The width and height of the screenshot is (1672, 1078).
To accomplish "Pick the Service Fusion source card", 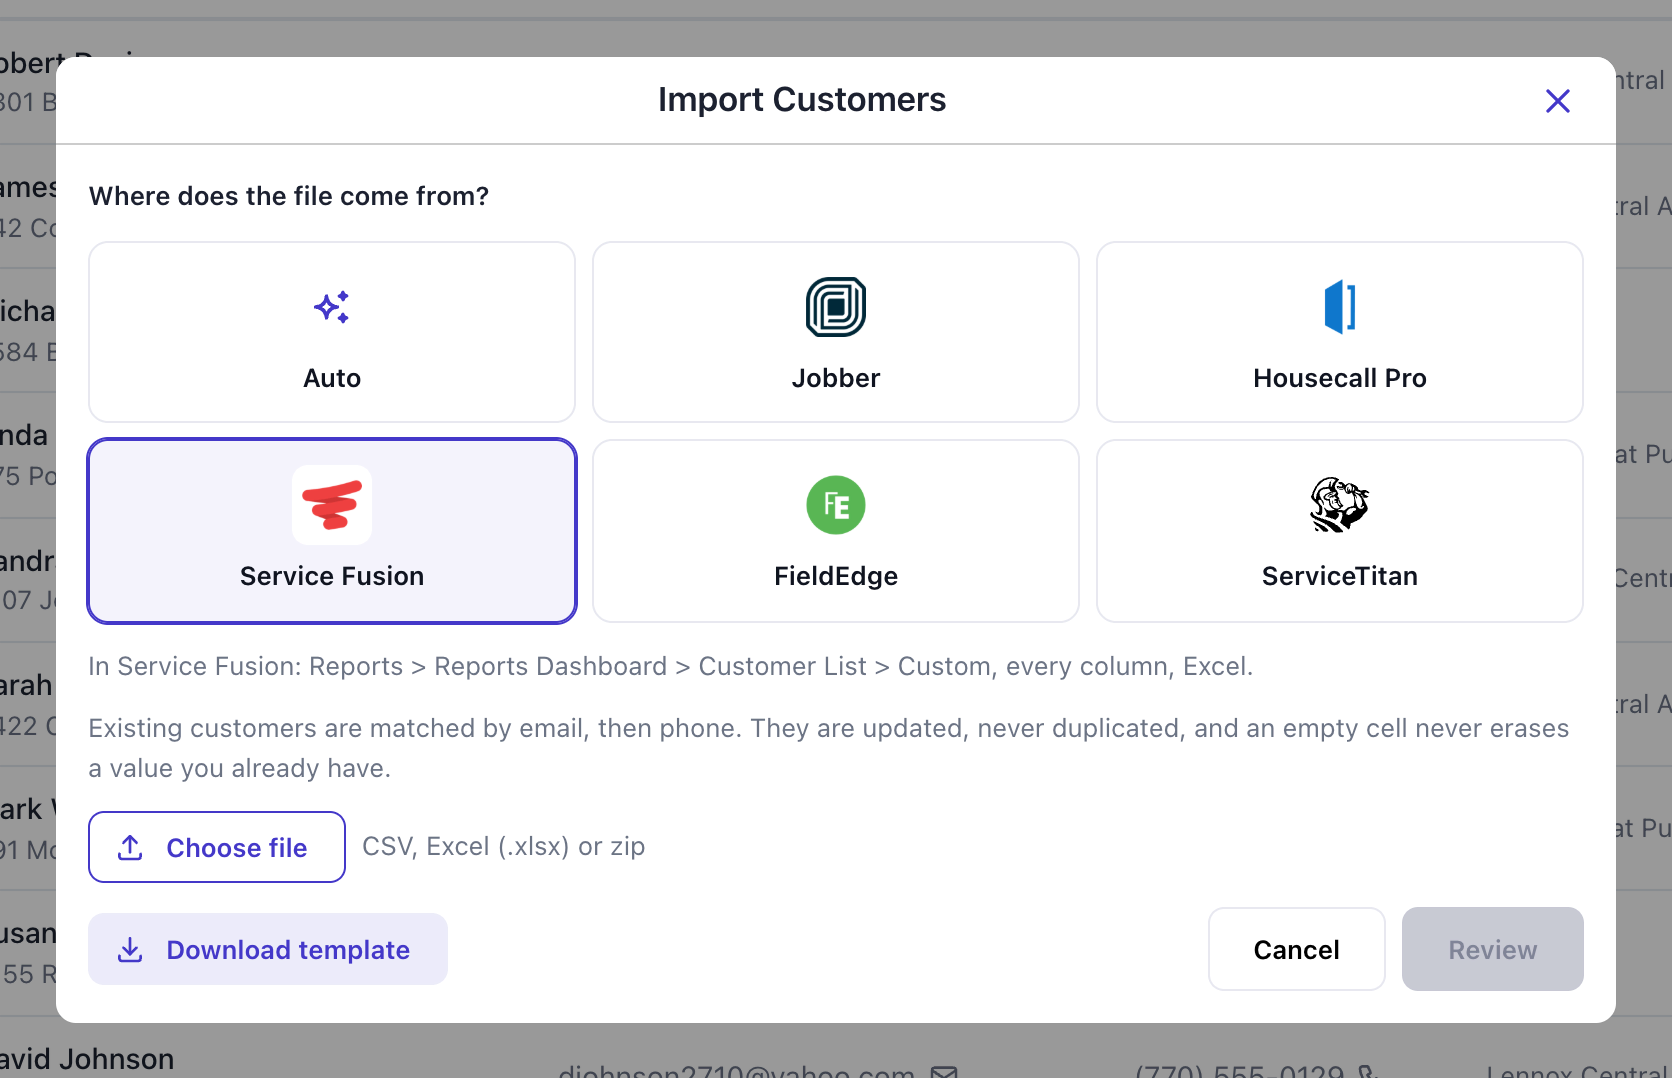I will pos(332,531).
